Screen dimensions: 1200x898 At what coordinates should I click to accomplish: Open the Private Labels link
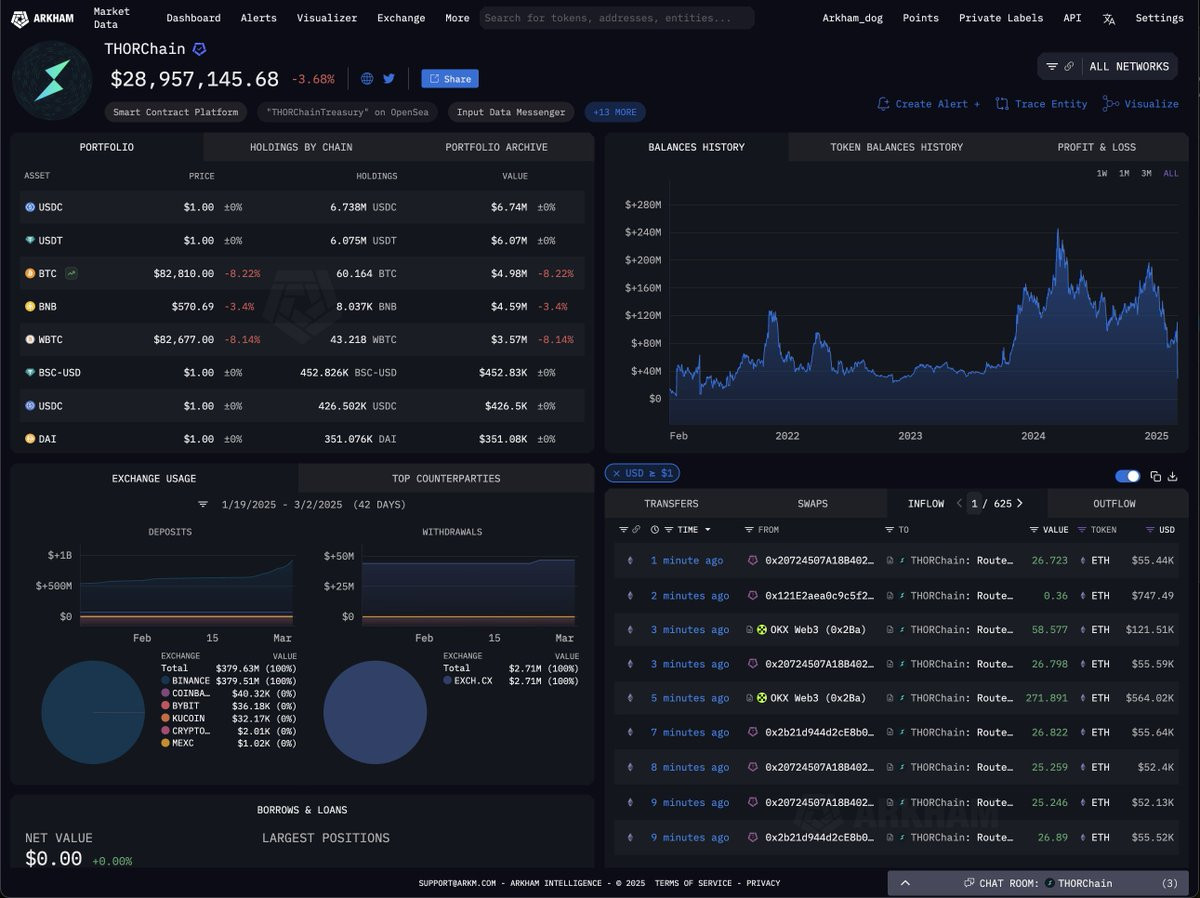1001,18
